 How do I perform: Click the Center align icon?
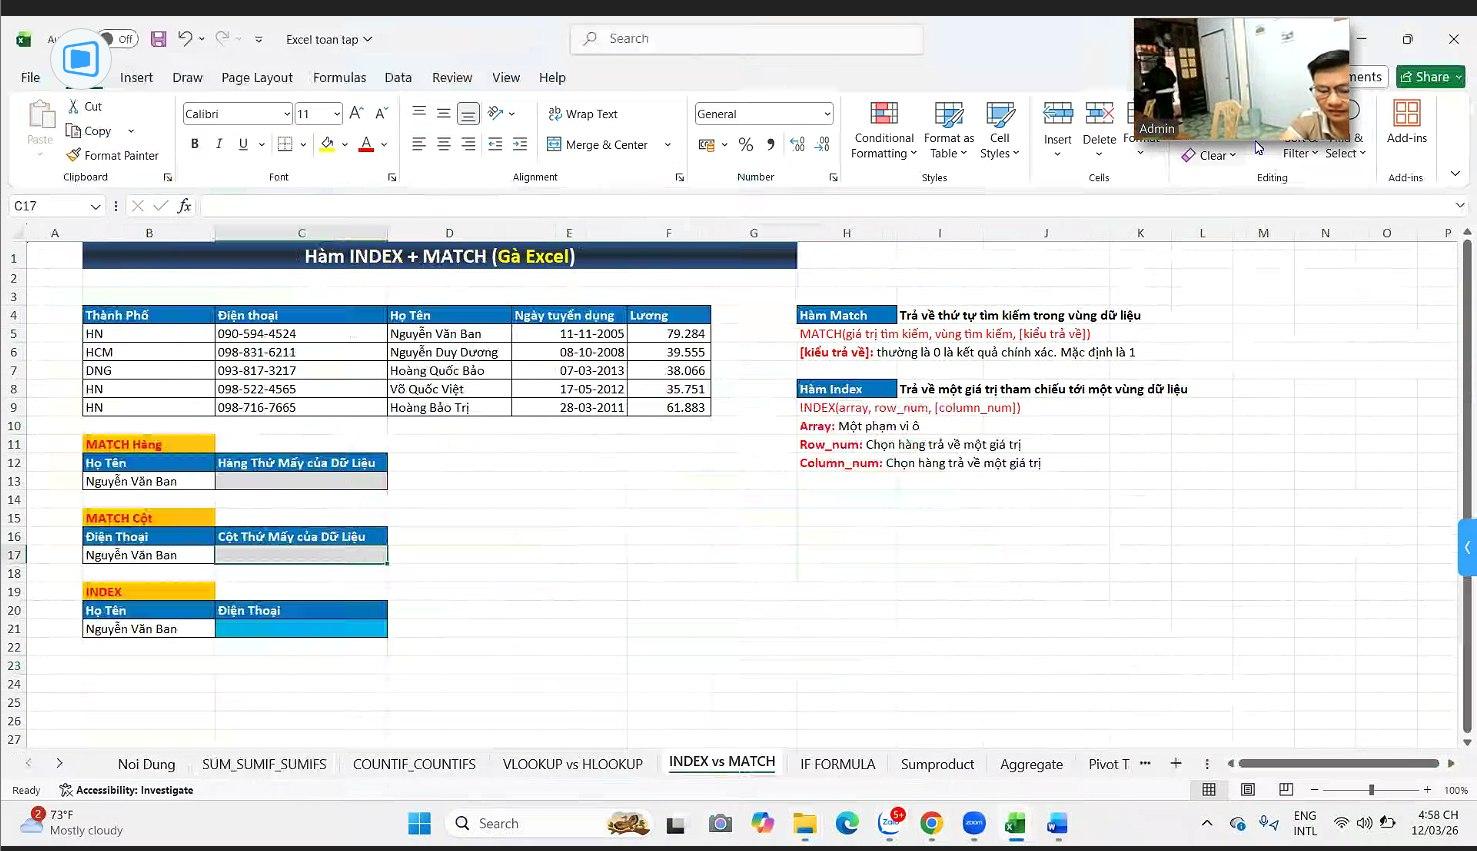(x=443, y=144)
